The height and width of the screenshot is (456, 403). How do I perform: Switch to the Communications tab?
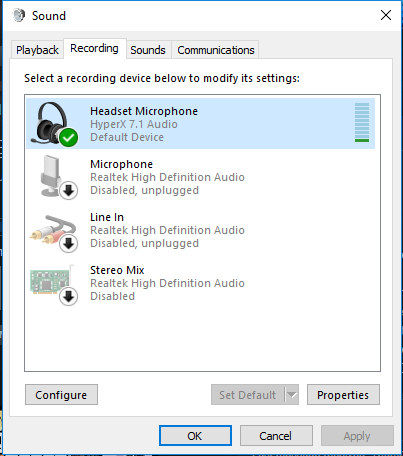click(215, 50)
